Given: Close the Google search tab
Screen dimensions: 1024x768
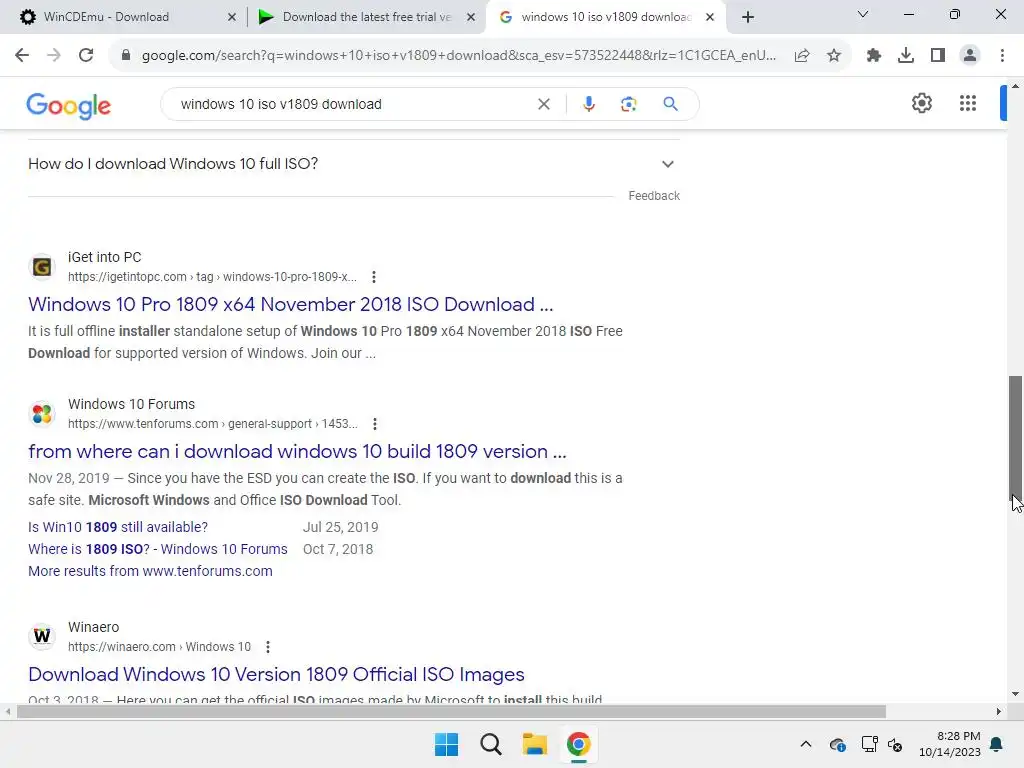Looking at the screenshot, I should click(710, 17).
